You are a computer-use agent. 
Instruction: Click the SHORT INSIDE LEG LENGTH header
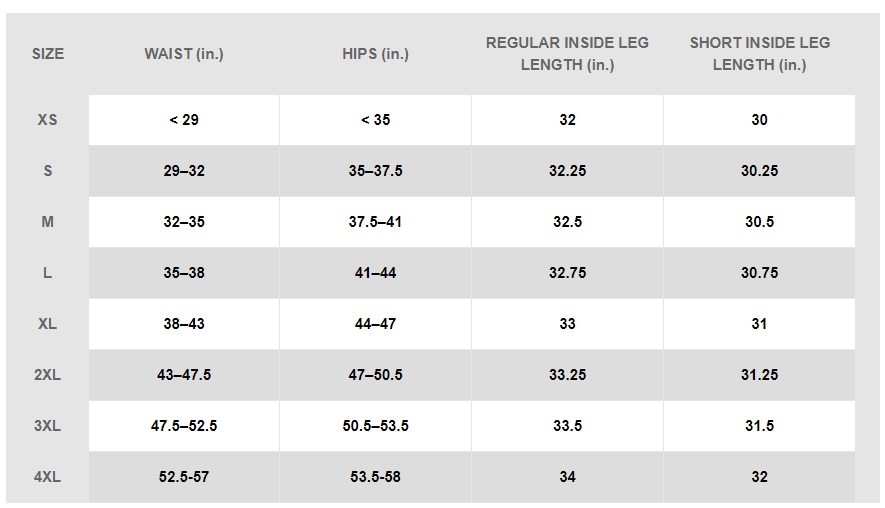tap(759, 54)
